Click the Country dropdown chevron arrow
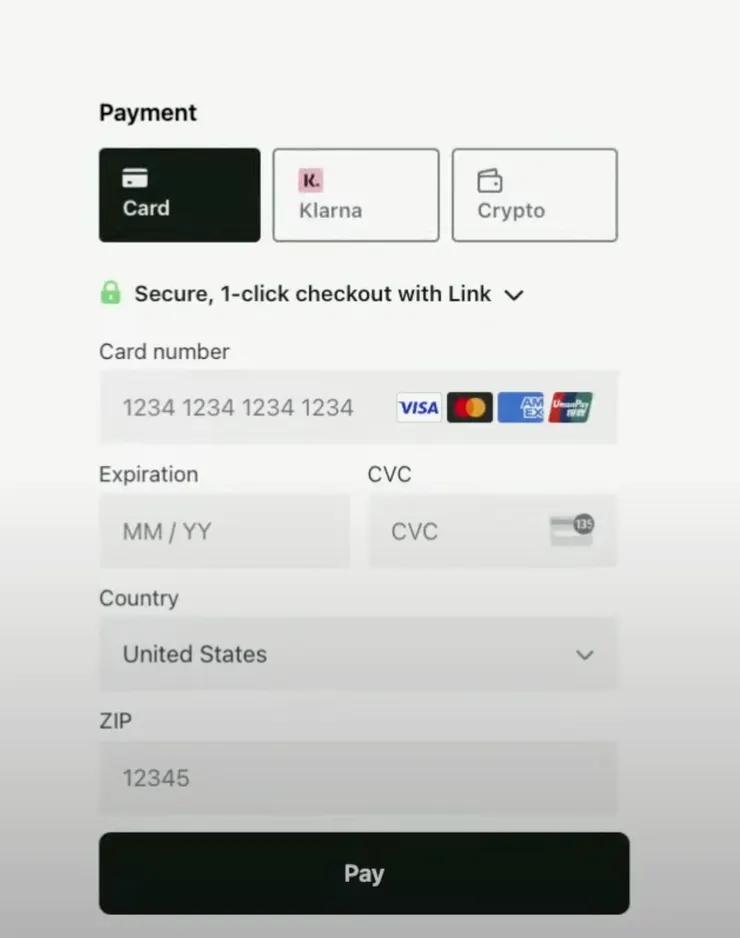Image resolution: width=740 pixels, height=938 pixels. (x=584, y=654)
